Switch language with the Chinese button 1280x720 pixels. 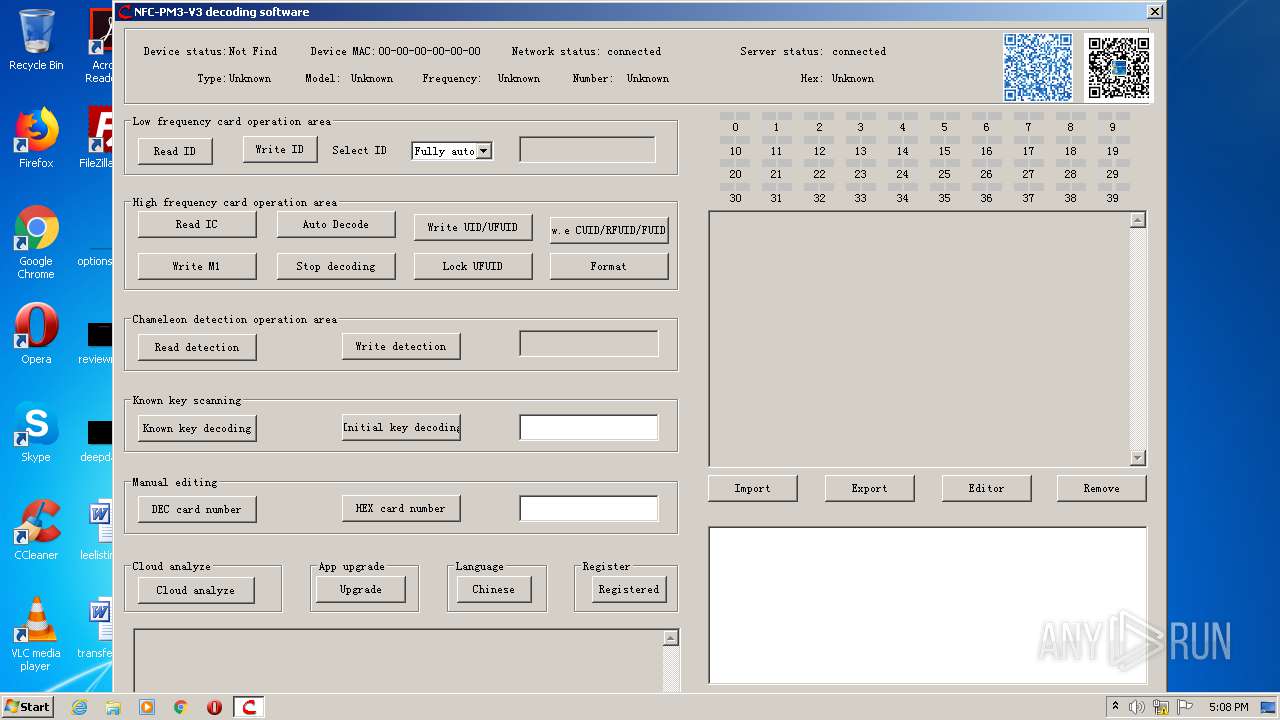point(494,589)
